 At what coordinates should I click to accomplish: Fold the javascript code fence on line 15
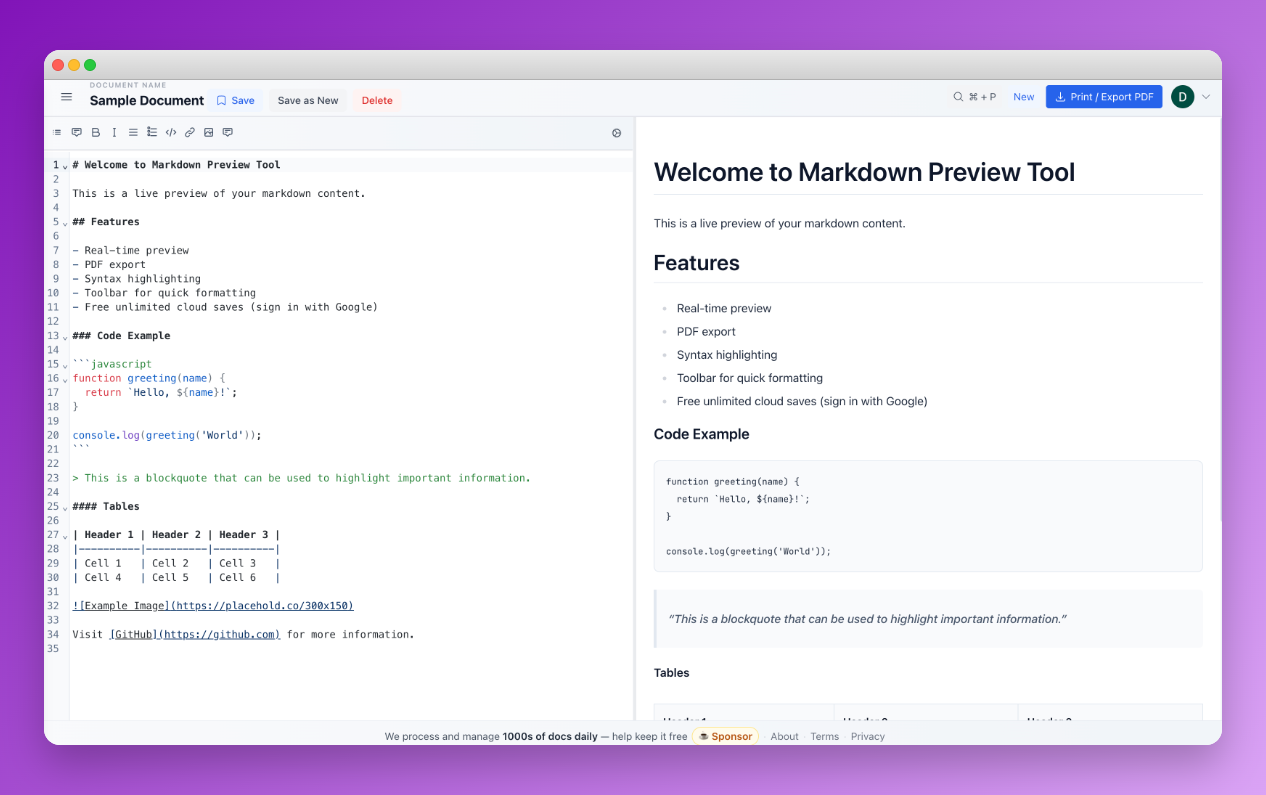point(65,365)
